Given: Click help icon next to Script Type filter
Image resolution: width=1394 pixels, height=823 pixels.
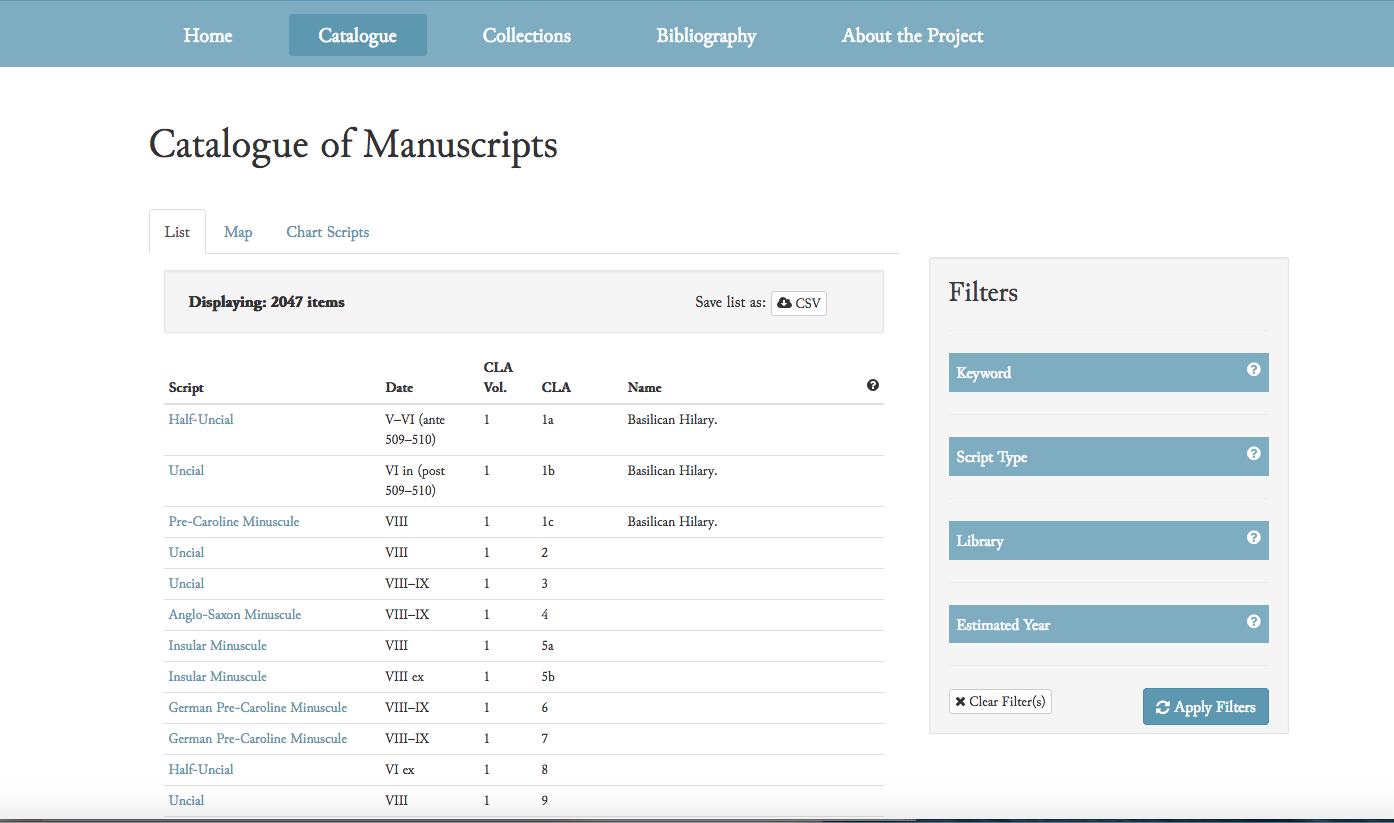Looking at the screenshot, I should 1253,454.
